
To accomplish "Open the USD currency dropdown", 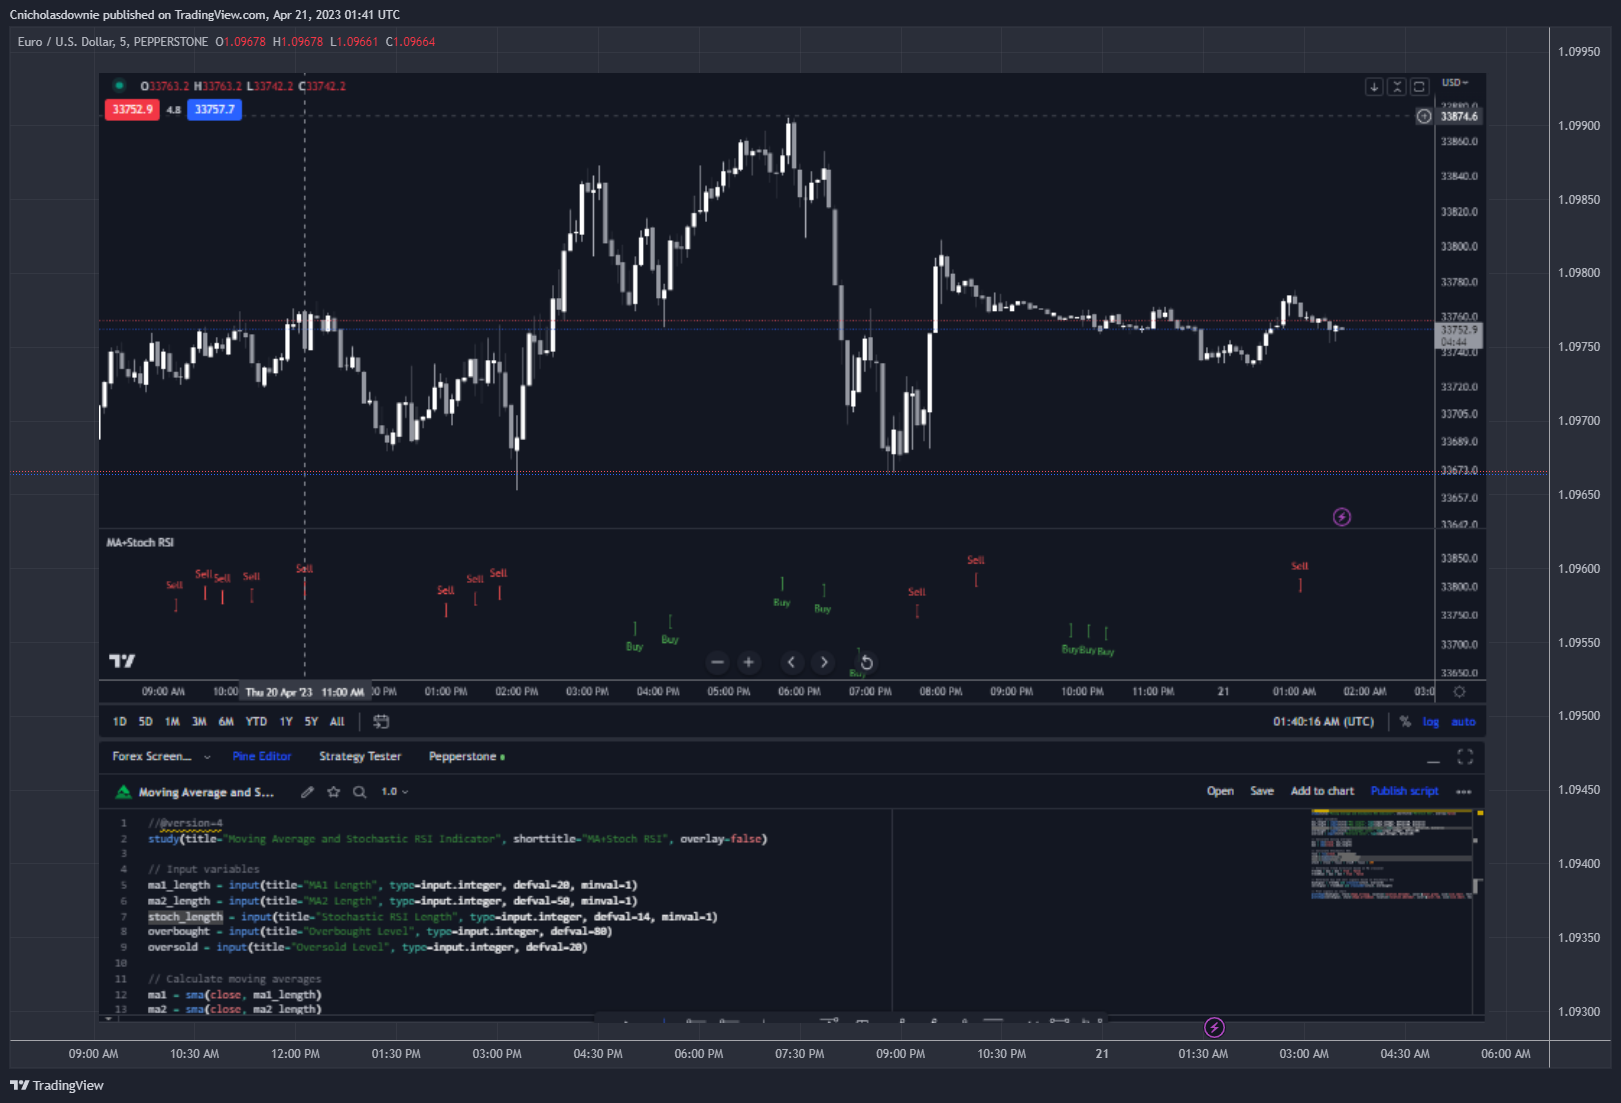I will 1455,83.
